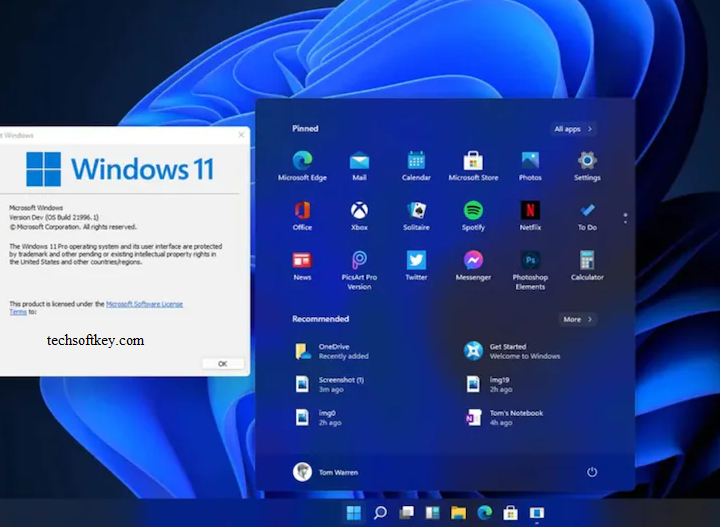Image resolution: width=720 pixels, height=527 pixels.
Task: Click OK in About Windows dialog
Action: click(x=223, y=364)
